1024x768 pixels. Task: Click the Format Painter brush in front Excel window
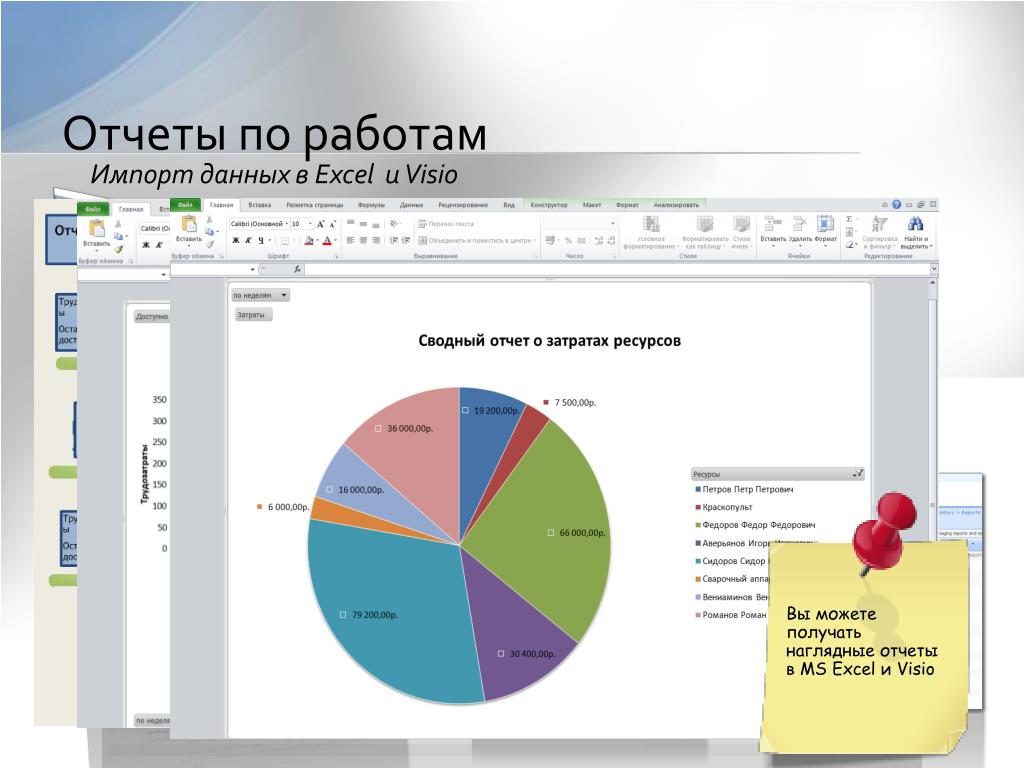[210, 244]
